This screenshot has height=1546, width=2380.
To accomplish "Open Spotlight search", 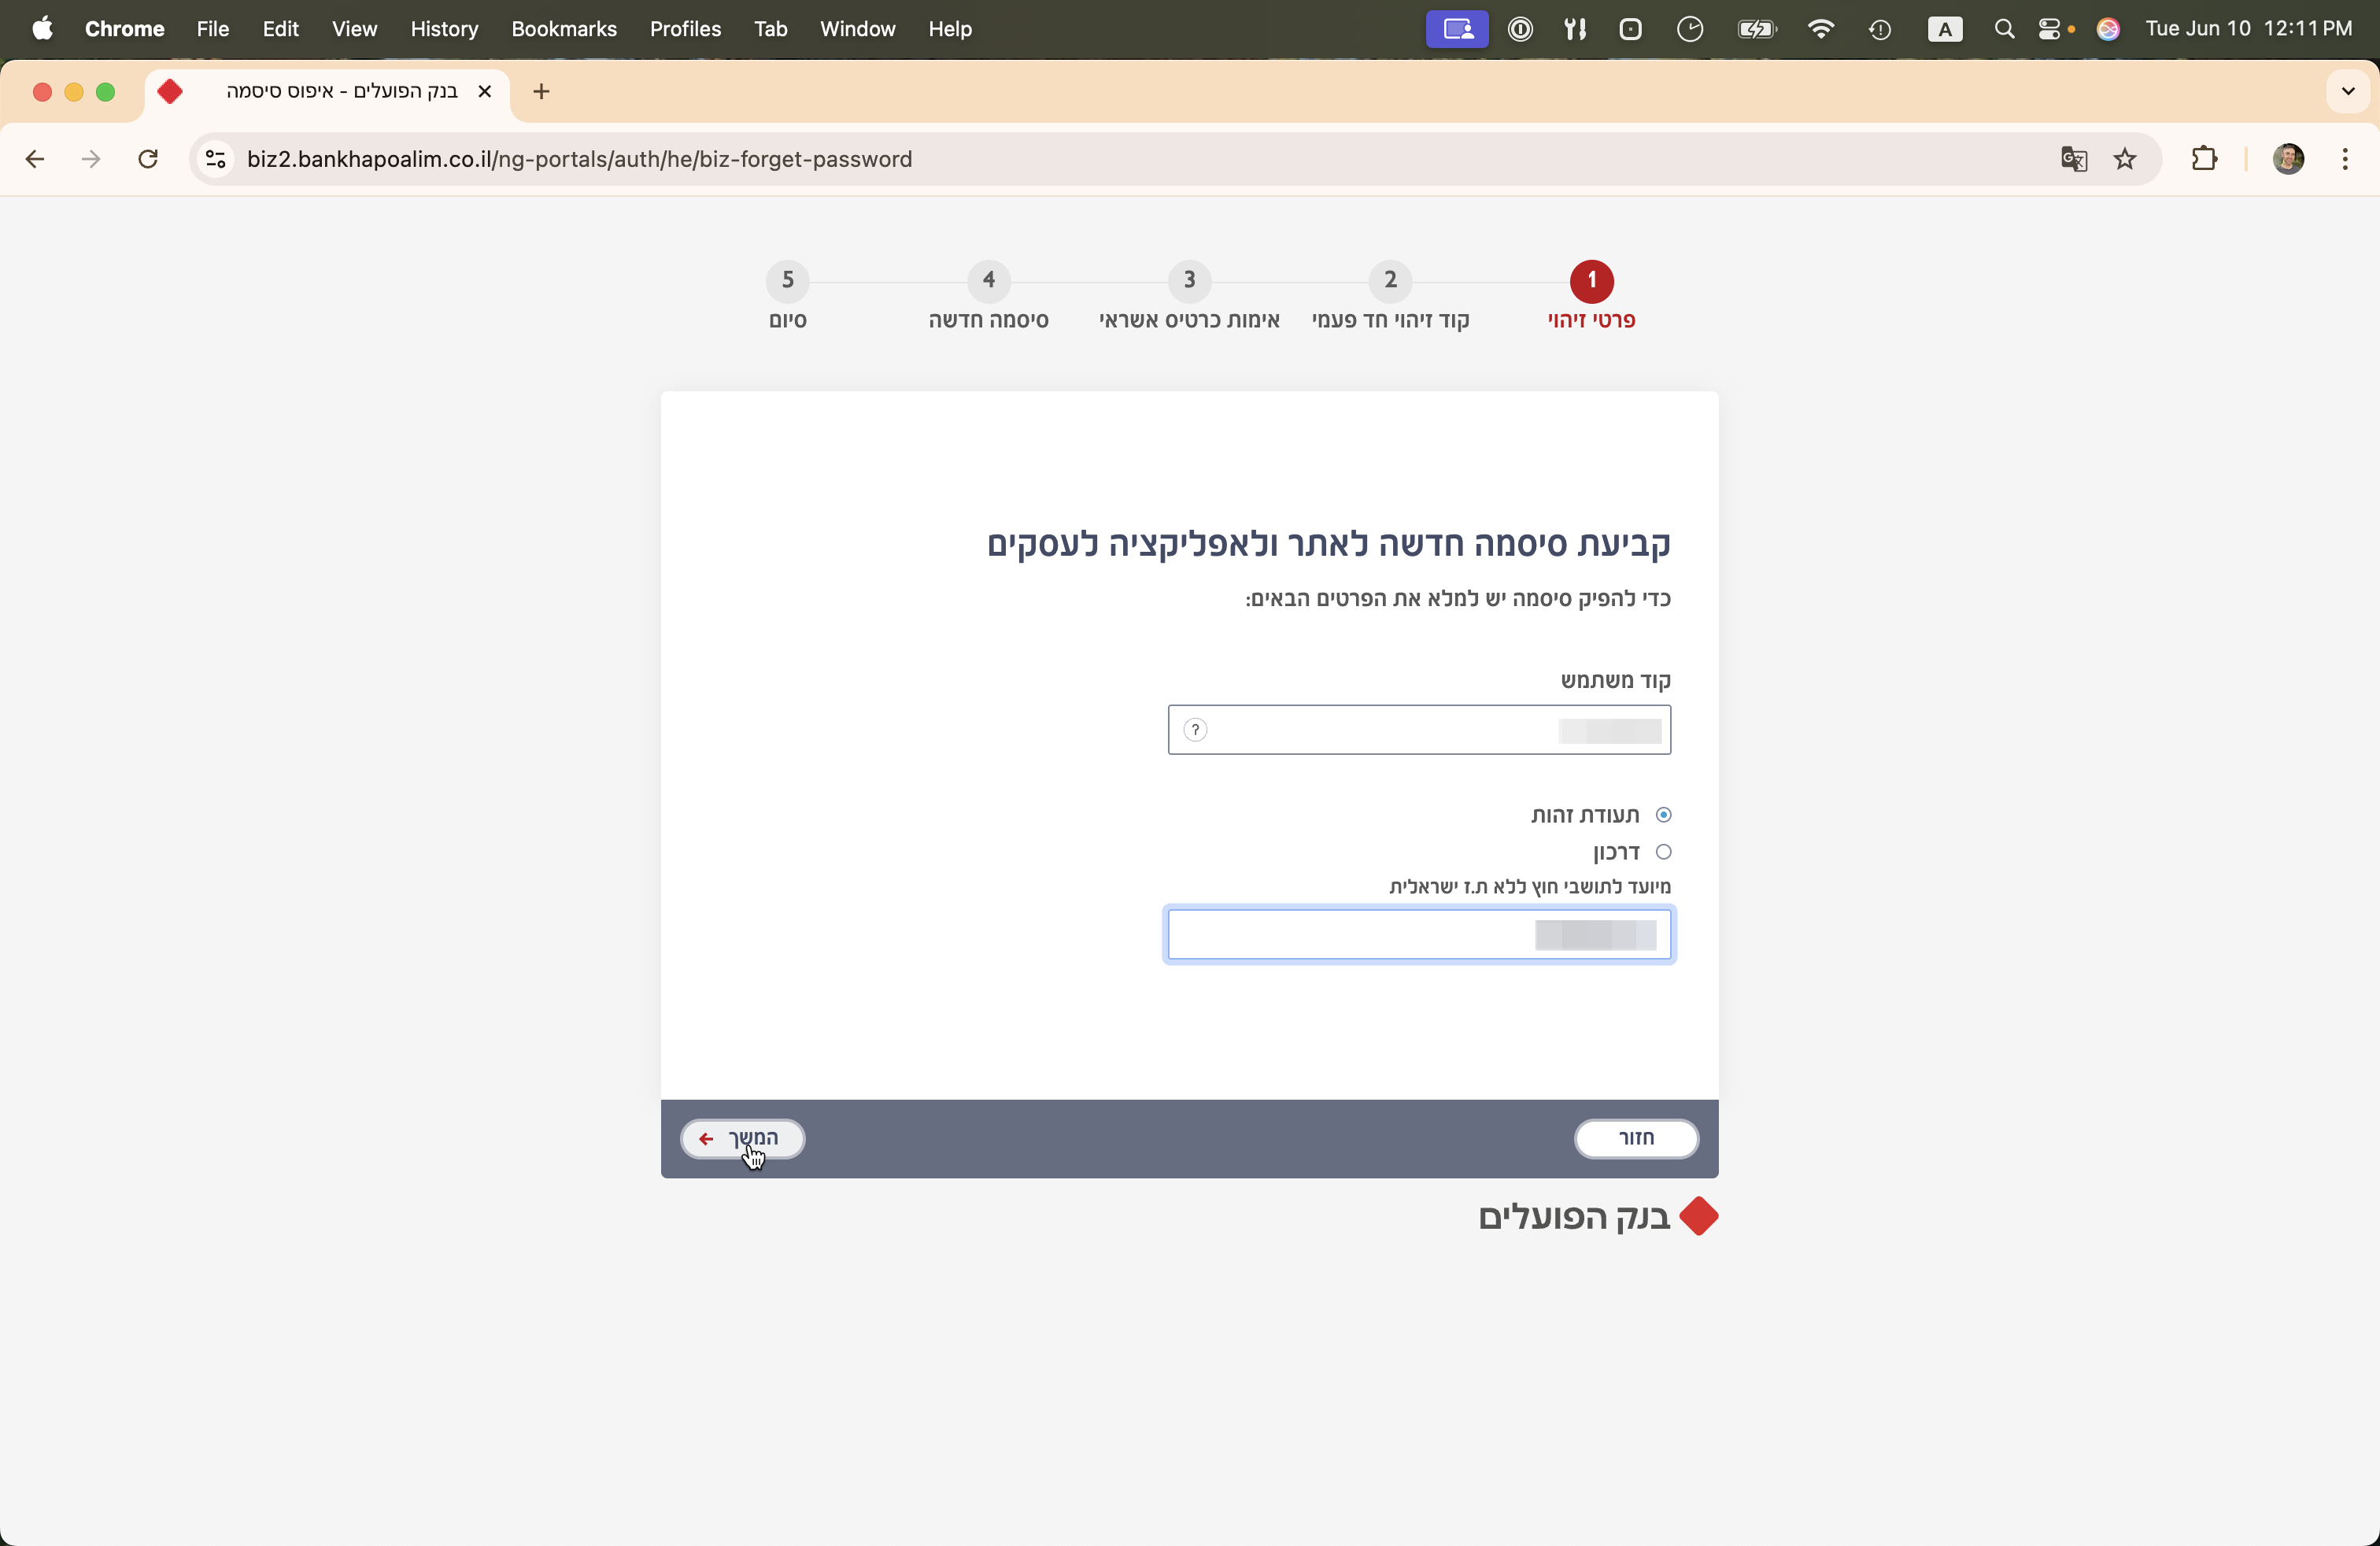I will point(2003,29).
